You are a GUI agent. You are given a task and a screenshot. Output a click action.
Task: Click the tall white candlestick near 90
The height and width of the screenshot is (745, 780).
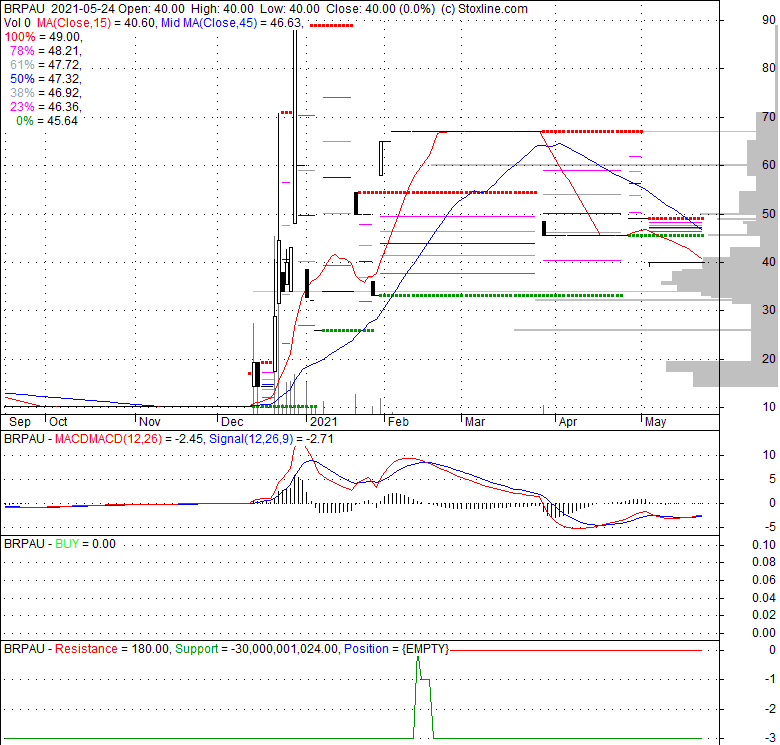tap(295, 127)
